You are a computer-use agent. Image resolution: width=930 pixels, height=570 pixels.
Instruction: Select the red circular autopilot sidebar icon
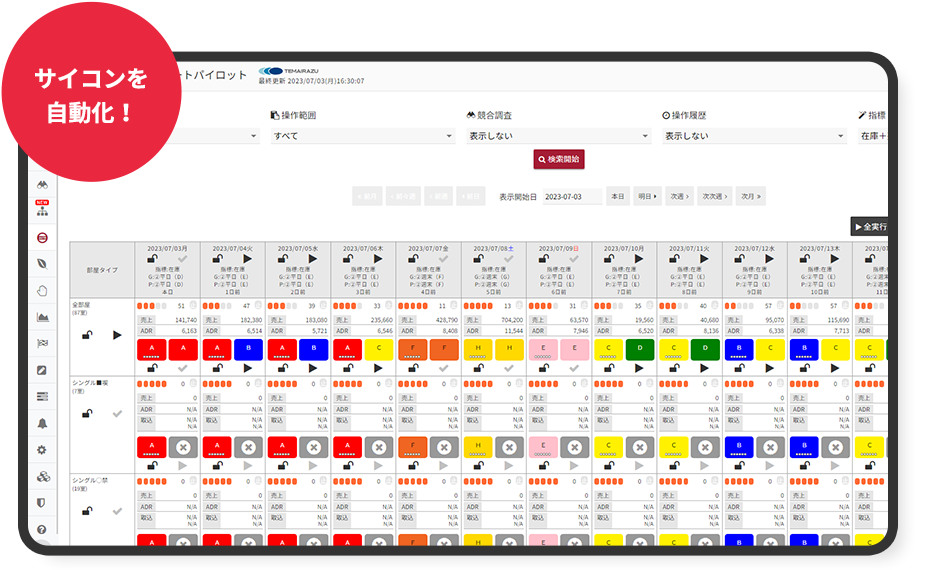point(42,238)
